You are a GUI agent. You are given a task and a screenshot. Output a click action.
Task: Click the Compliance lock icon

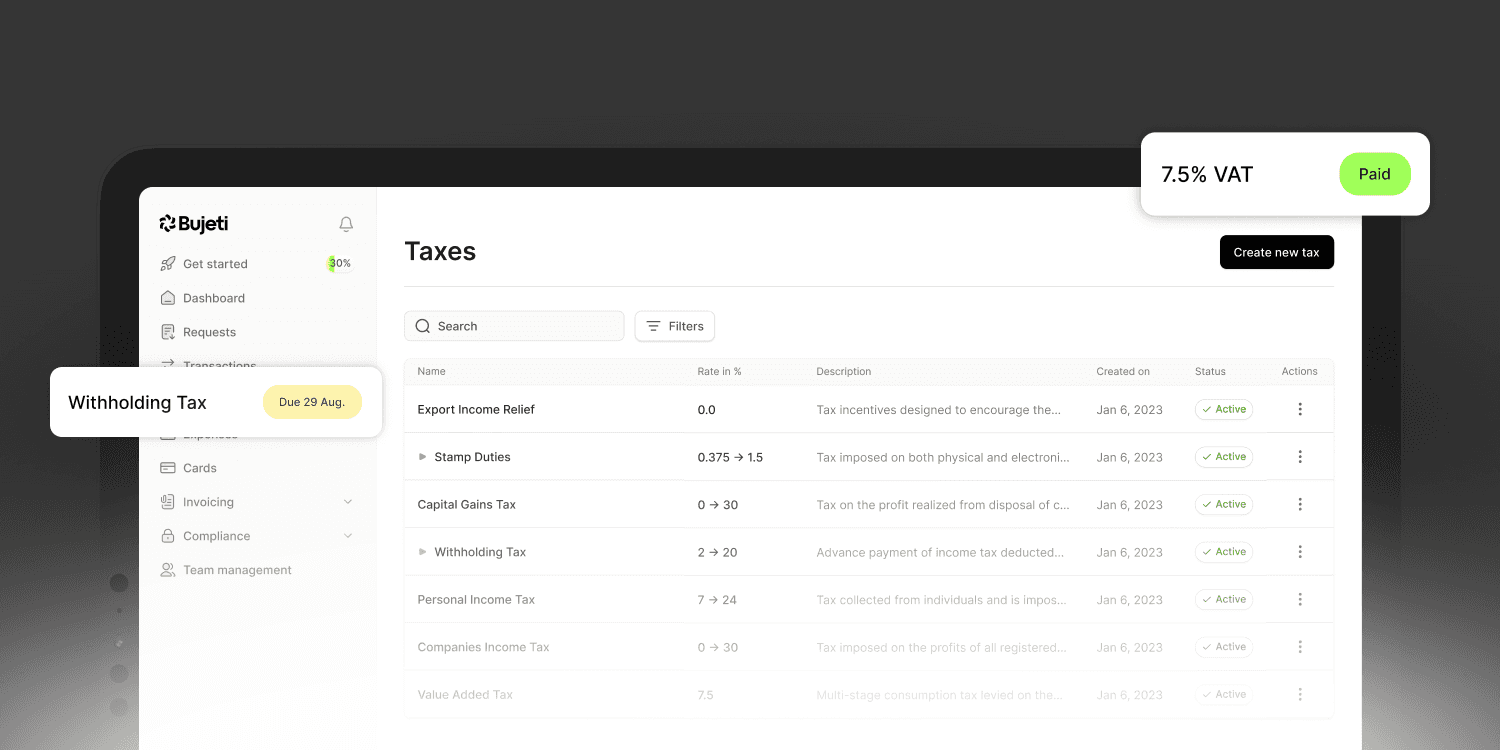tap(168, 536)
